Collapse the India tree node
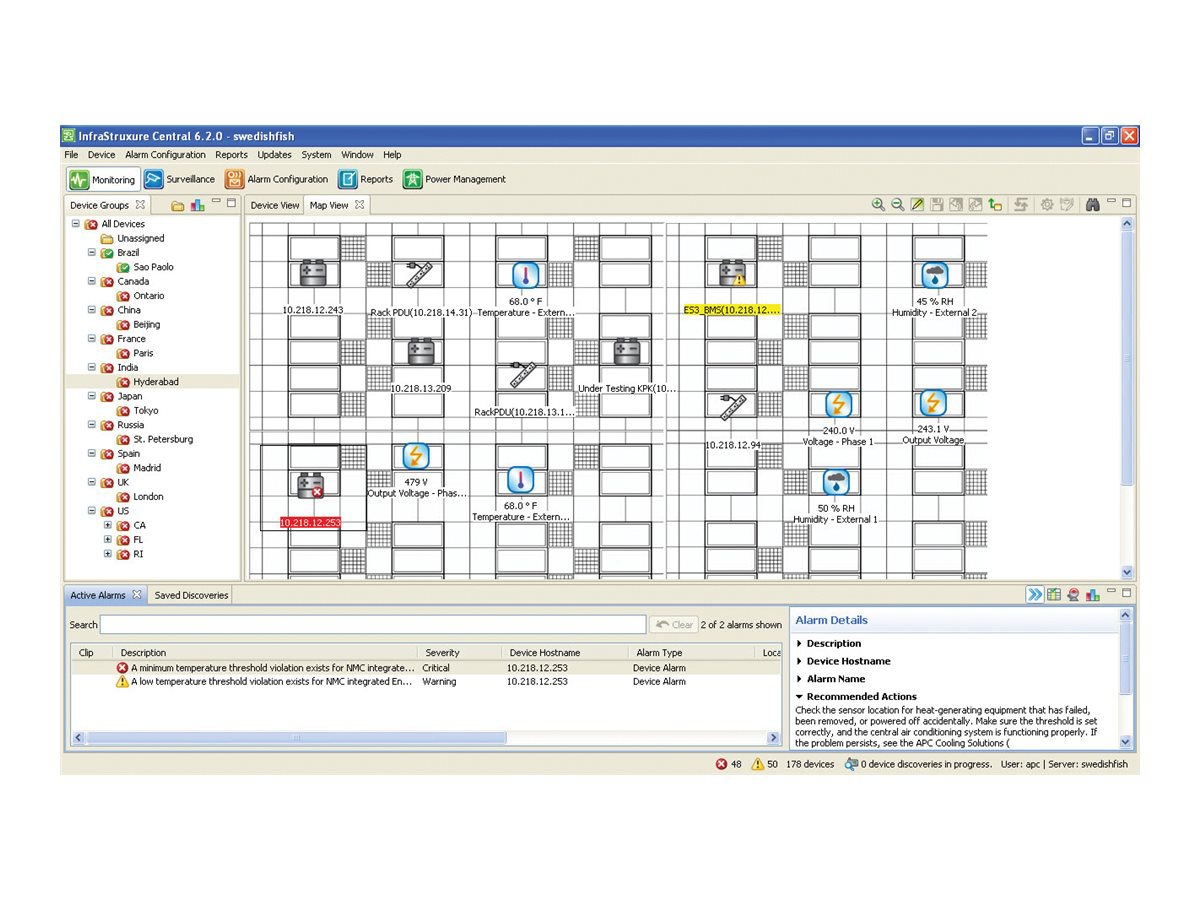The image size is (1200, 900). 91,367
